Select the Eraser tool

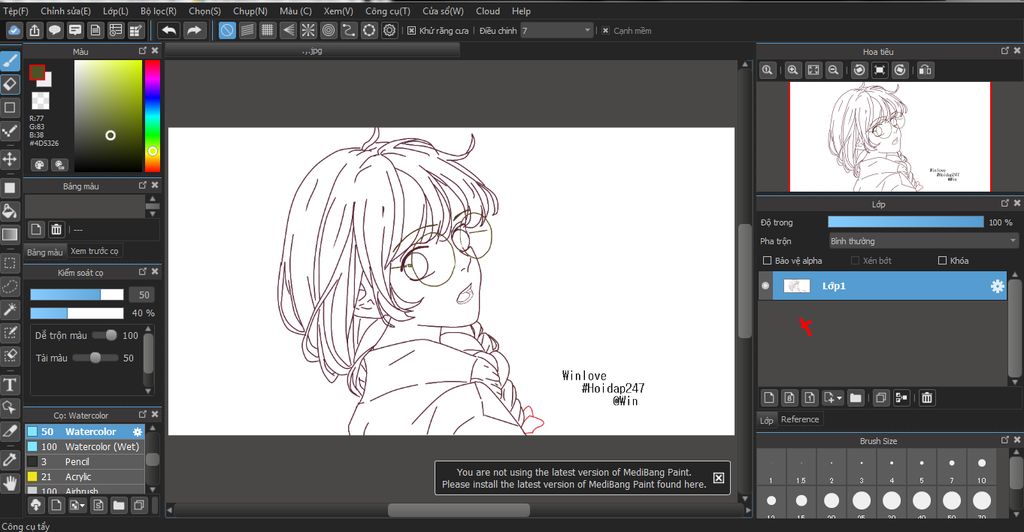[x=10, y=84]
